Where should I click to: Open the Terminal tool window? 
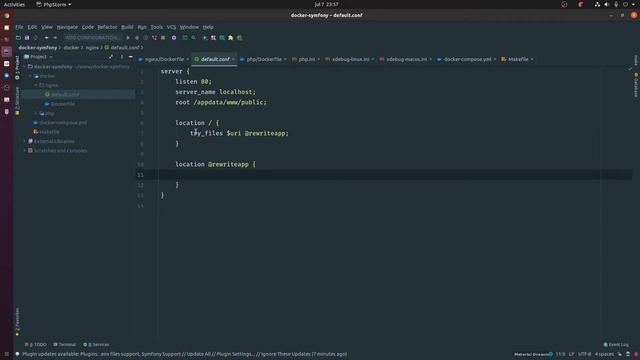coord(64,344)
